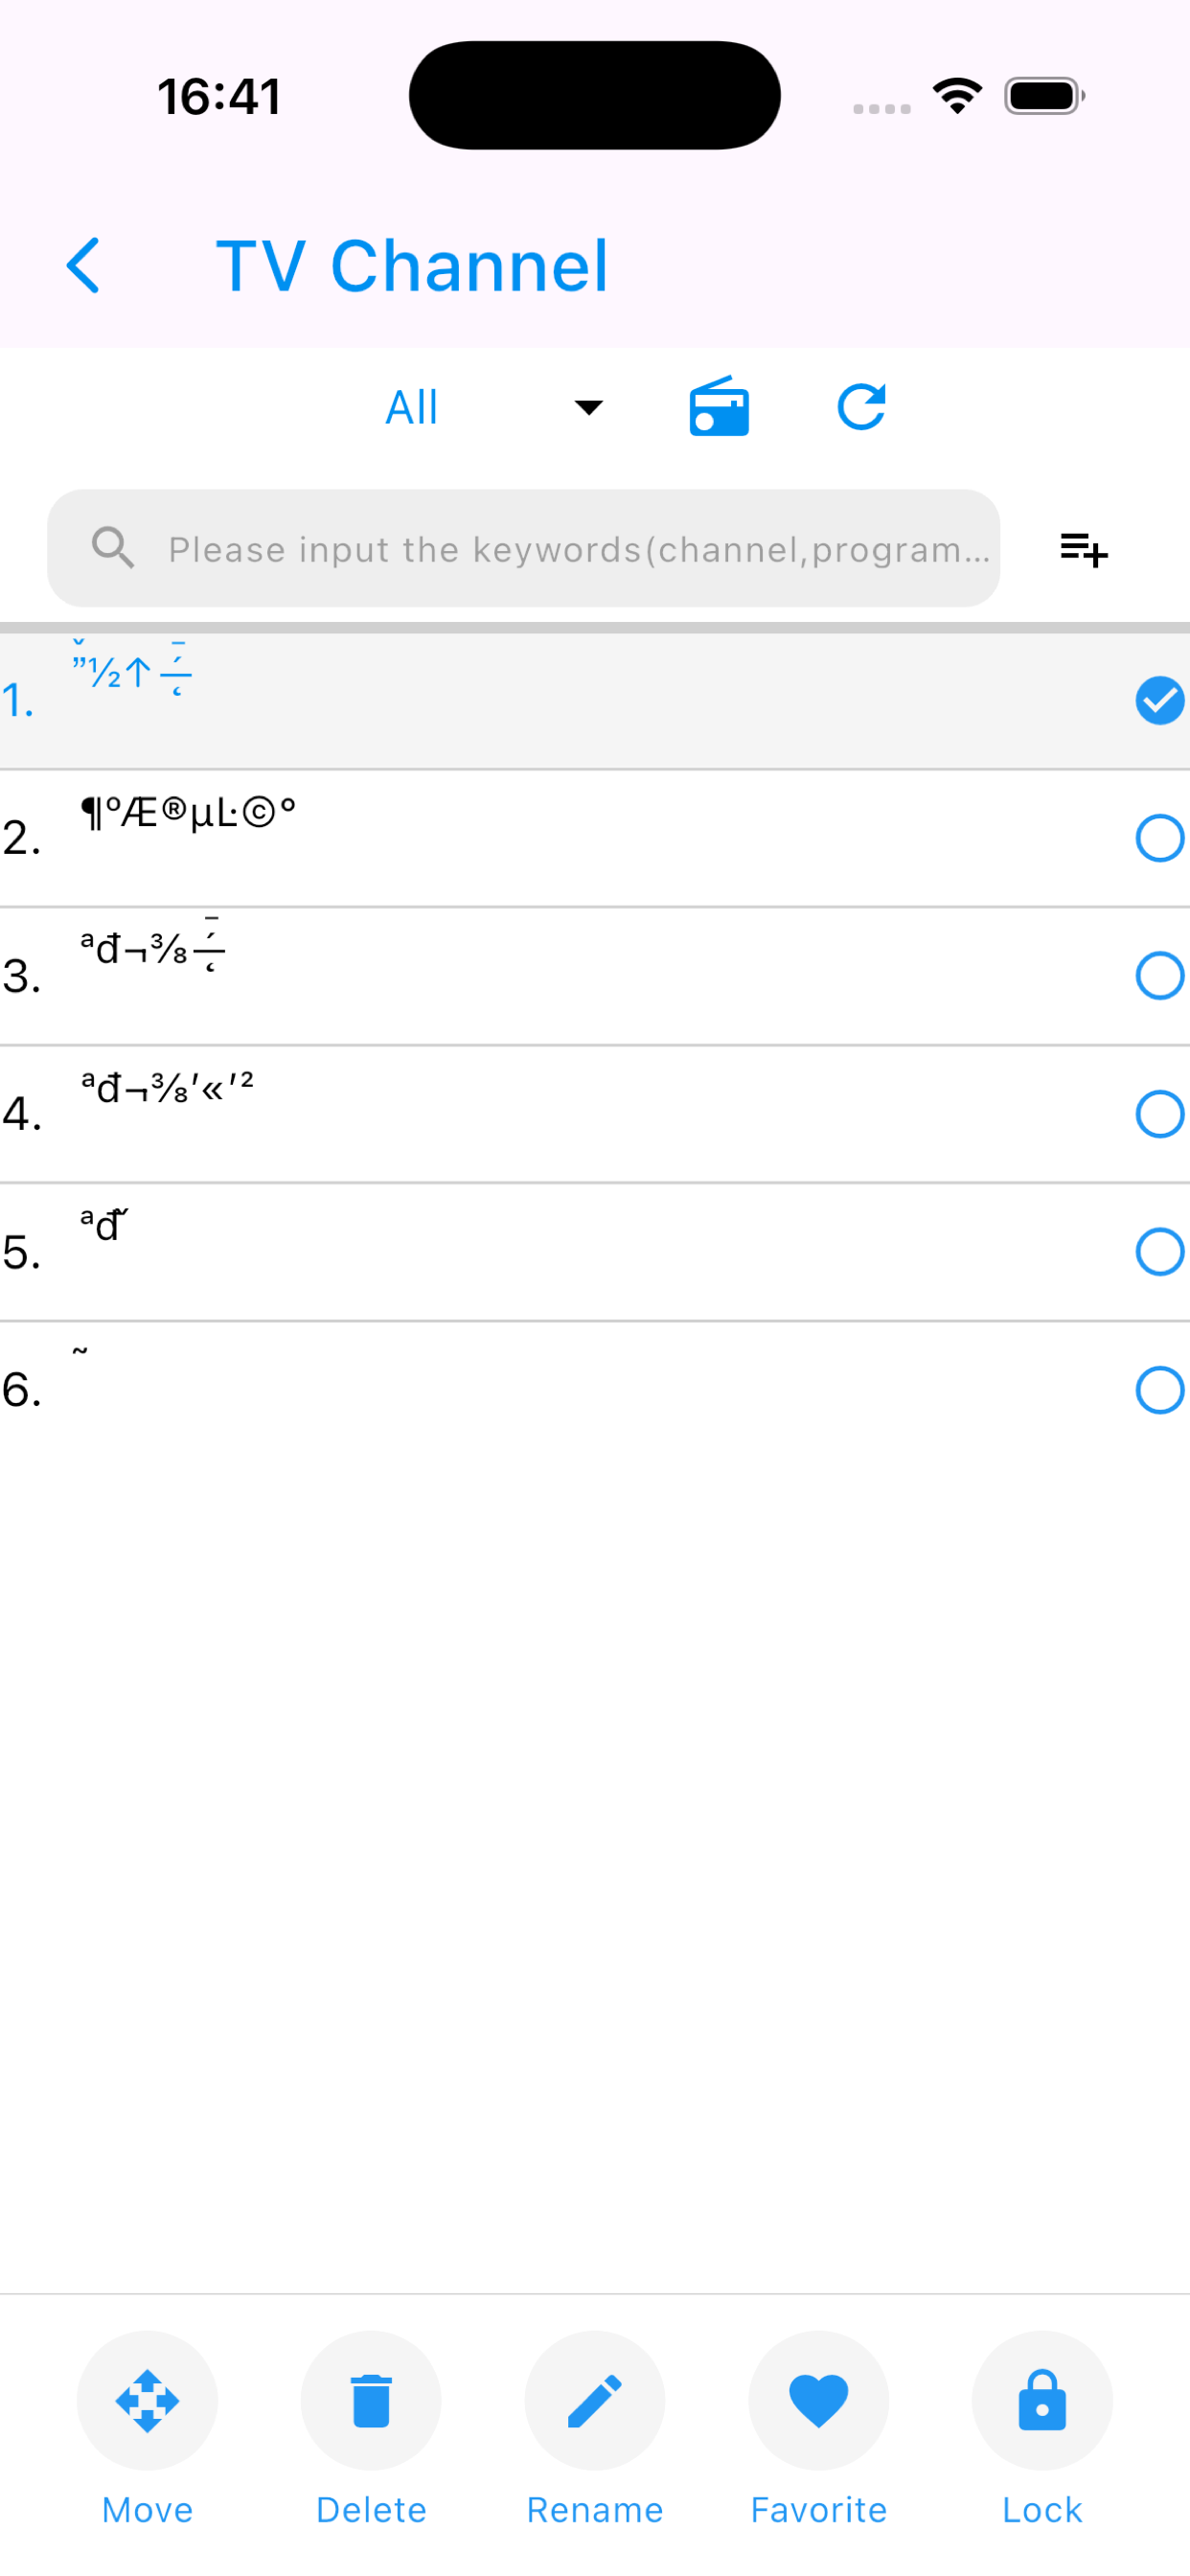Screen dimensions: 1190x2576
Task: Select channel 4 radio circle
Action: 1160,1114
